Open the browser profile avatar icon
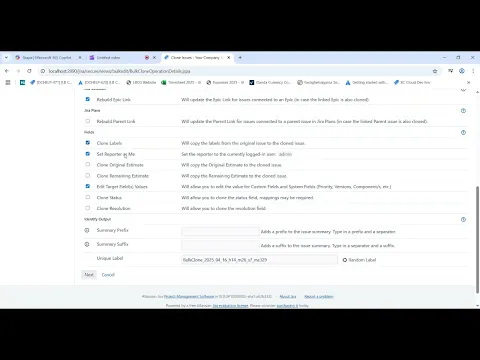The width and height of the screenshot is (480, 360). (x=462, y=71)
